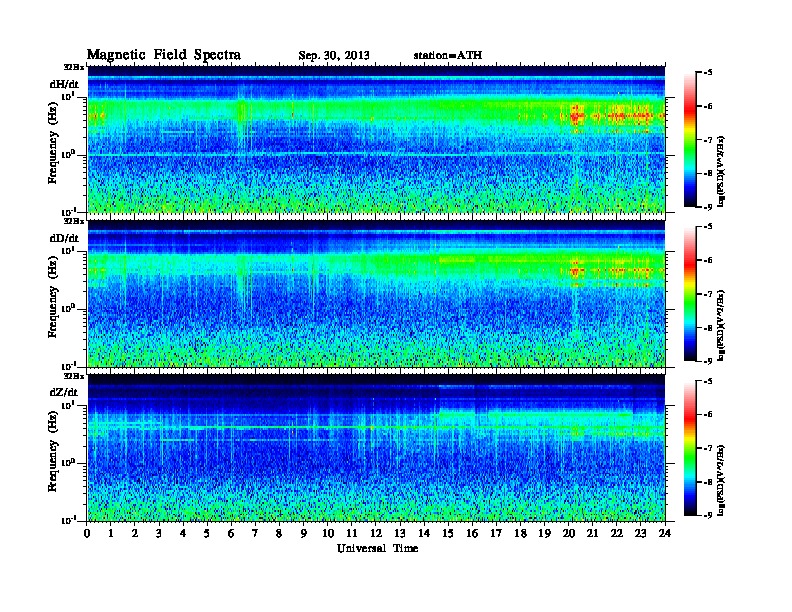Click hour tick label "14" on time axis

coord(424,533)
